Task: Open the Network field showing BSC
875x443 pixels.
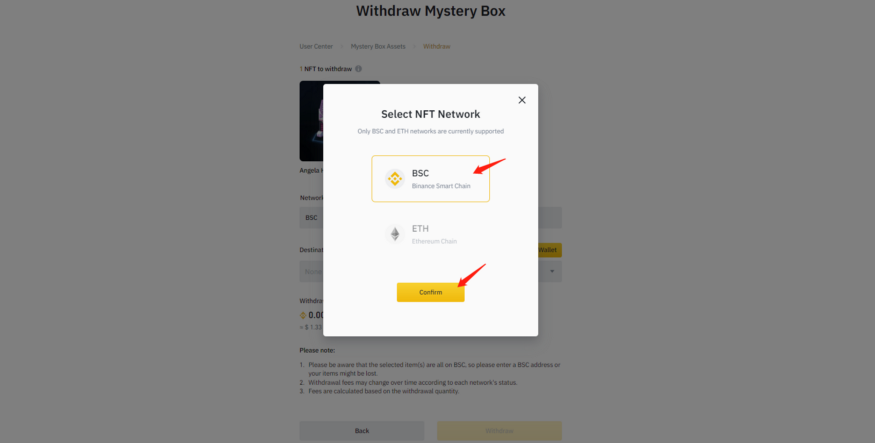Action: (x=311, y=218)
